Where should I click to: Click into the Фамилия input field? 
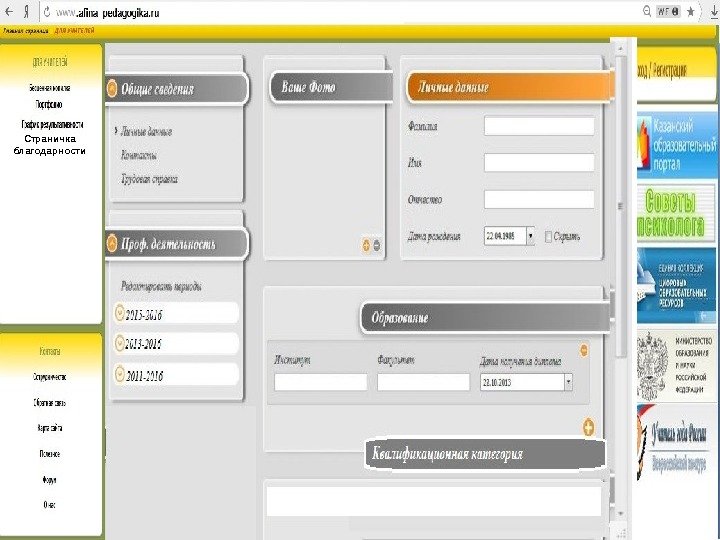point(539,126)
